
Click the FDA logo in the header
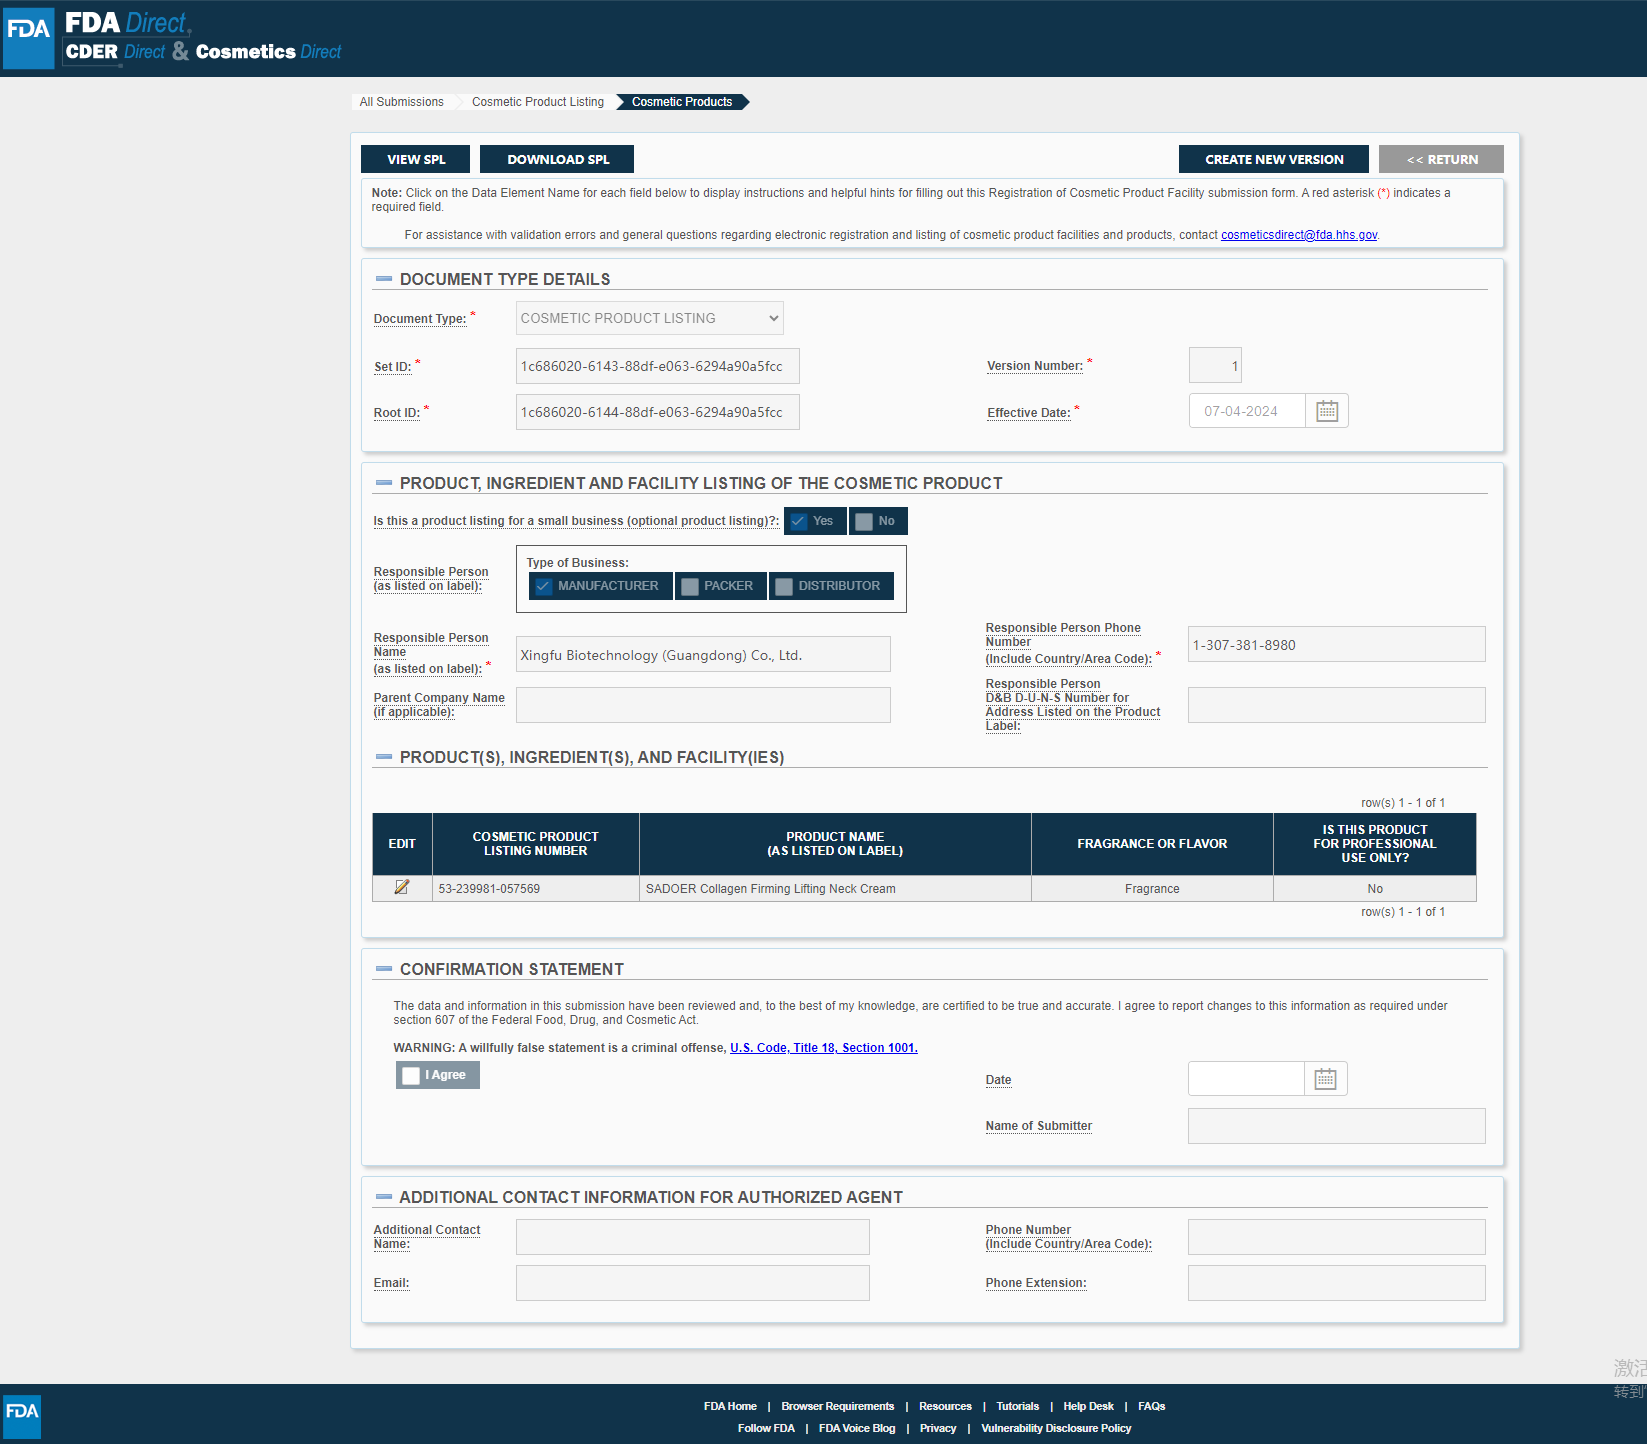pos(28,38)
